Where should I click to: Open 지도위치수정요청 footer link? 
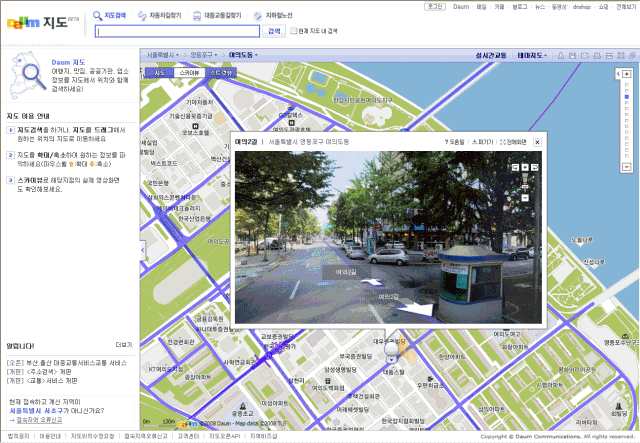click(x=93, y=436)
